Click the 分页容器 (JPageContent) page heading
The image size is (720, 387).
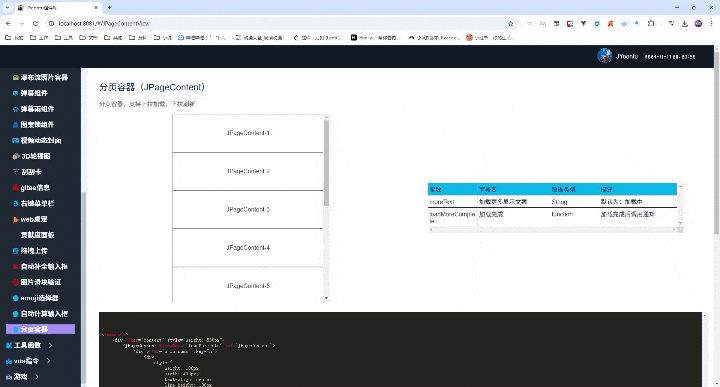[152, 87]
